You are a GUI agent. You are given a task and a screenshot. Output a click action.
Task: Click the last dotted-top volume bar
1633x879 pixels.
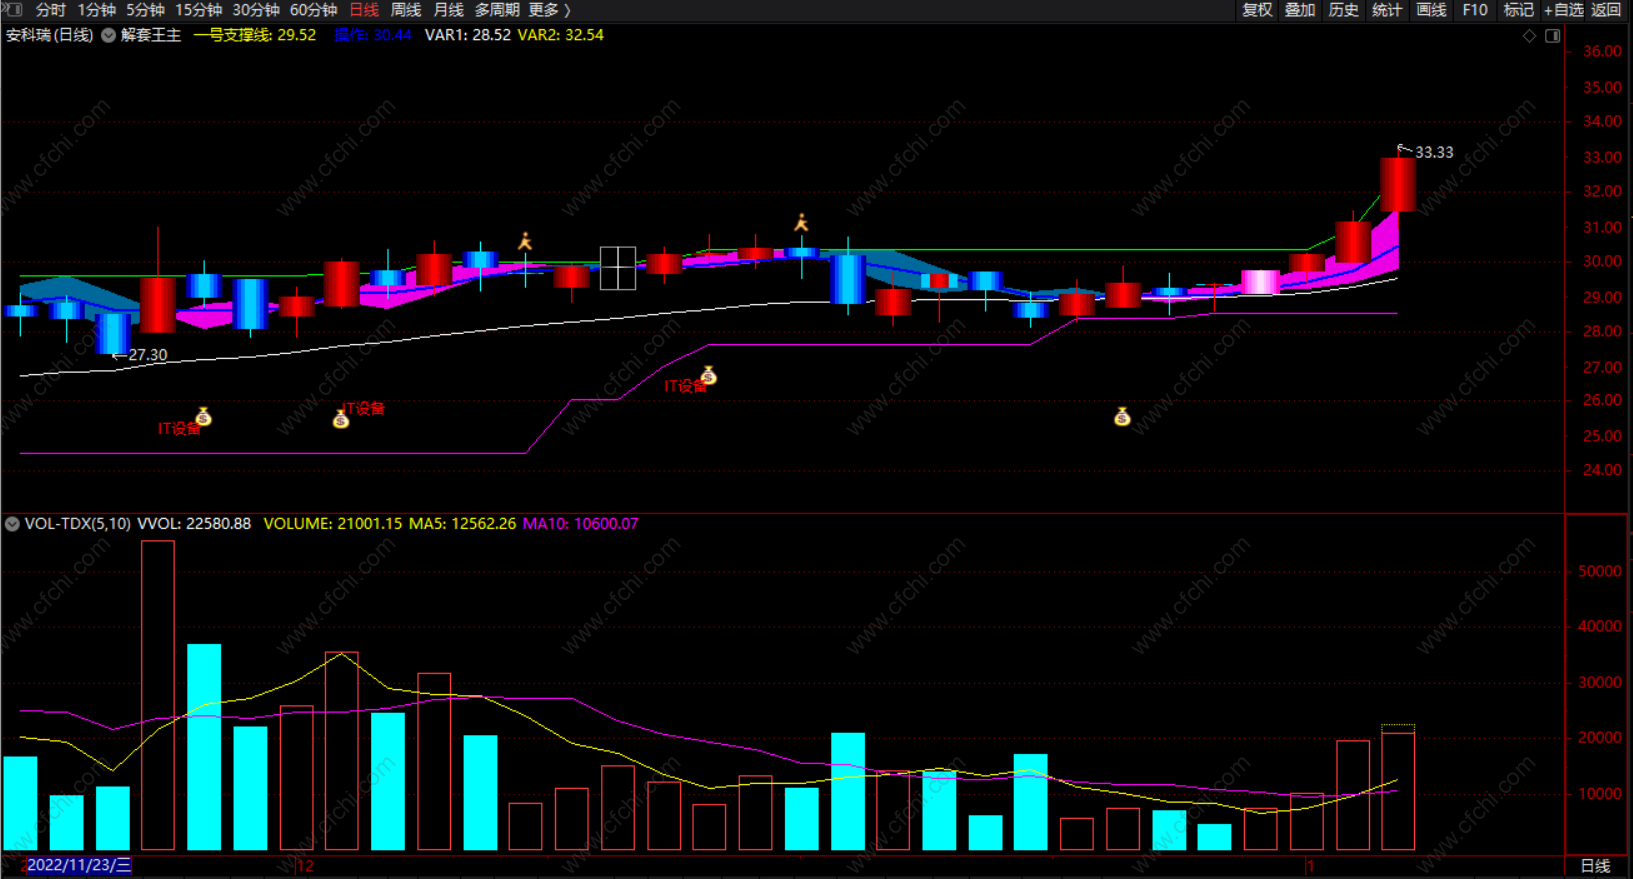pyautogui.click(x=1398, y=788)
